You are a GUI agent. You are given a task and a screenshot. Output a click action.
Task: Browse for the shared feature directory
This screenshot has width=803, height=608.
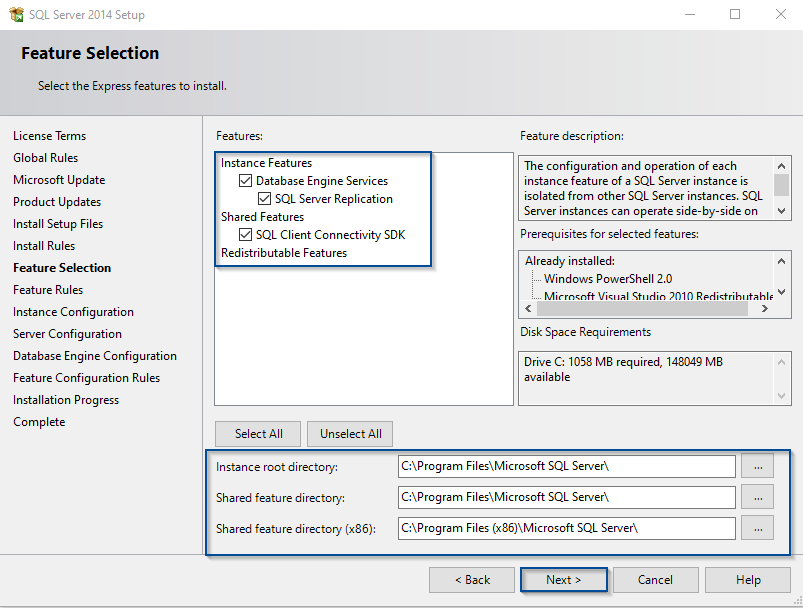(759, 497)
